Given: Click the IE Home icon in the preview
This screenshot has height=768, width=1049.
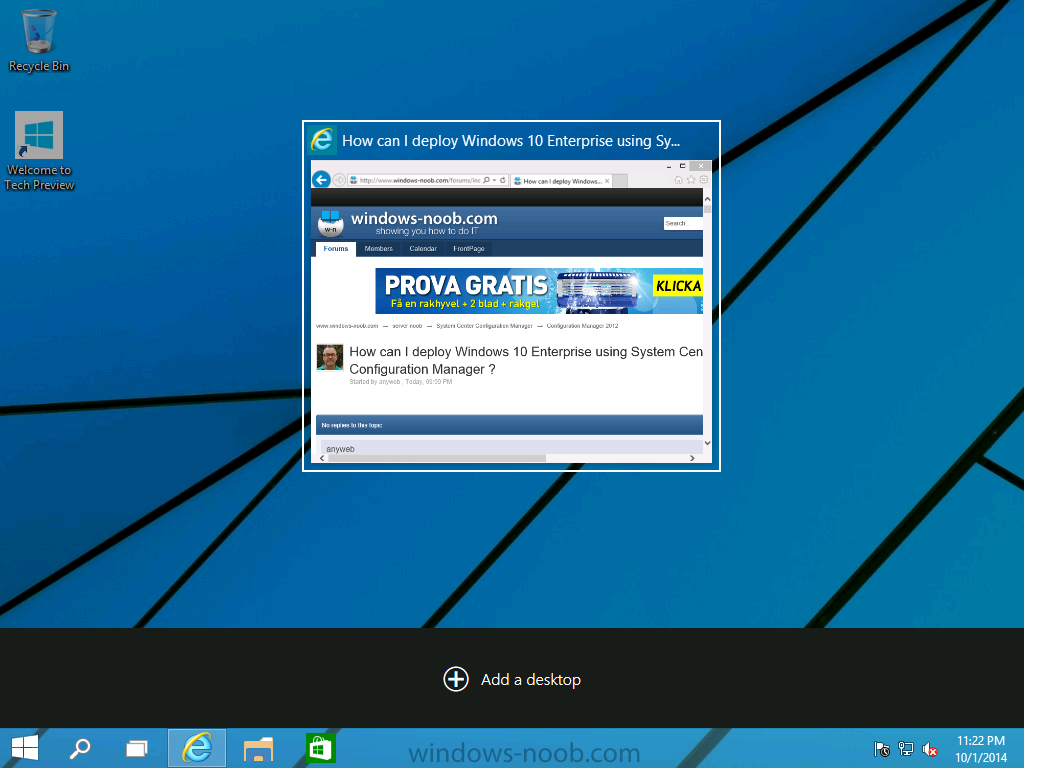Looking at the screenshot, I should 678,180.
